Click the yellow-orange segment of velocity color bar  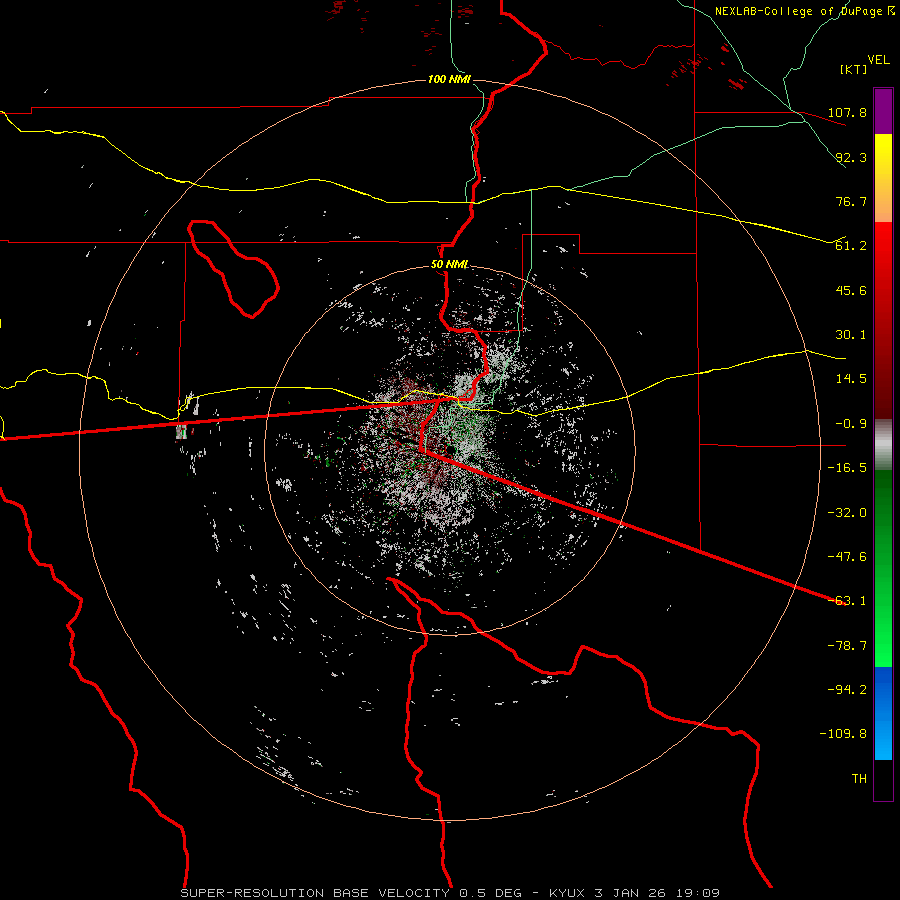click(x=883, y=178)
